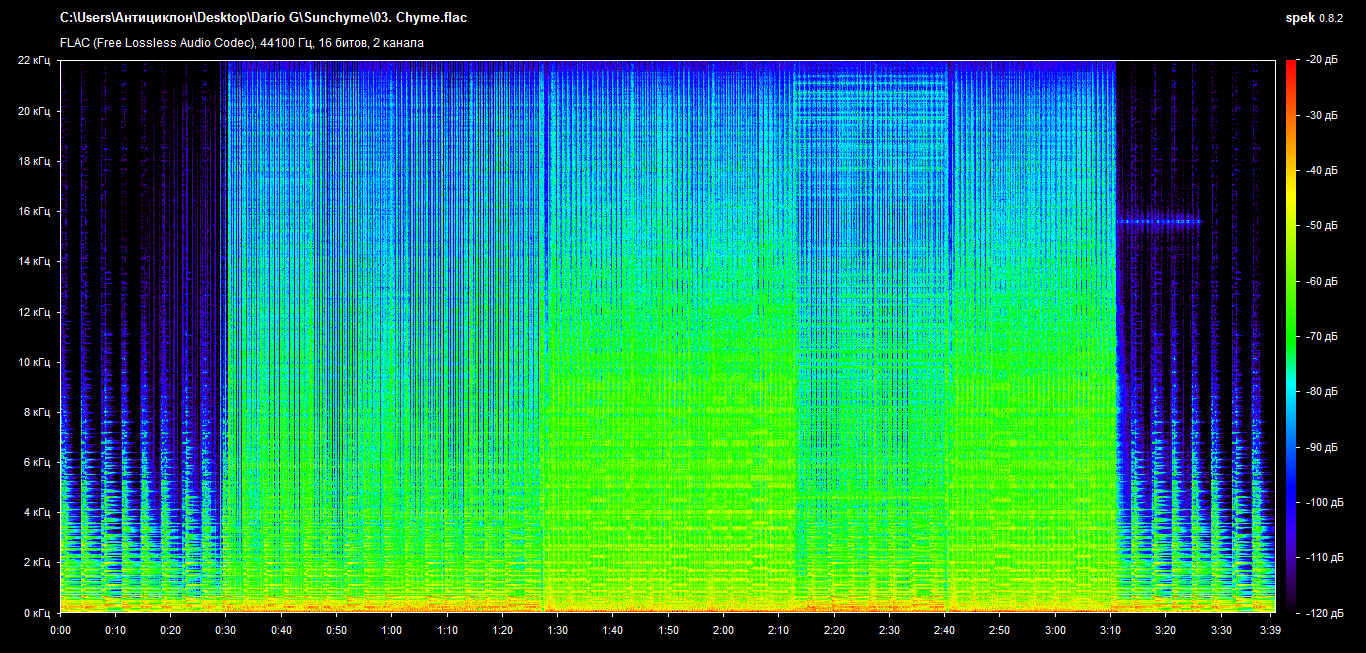
Task: Click the 2 кГц frequency label
Action: click(39, 562)
